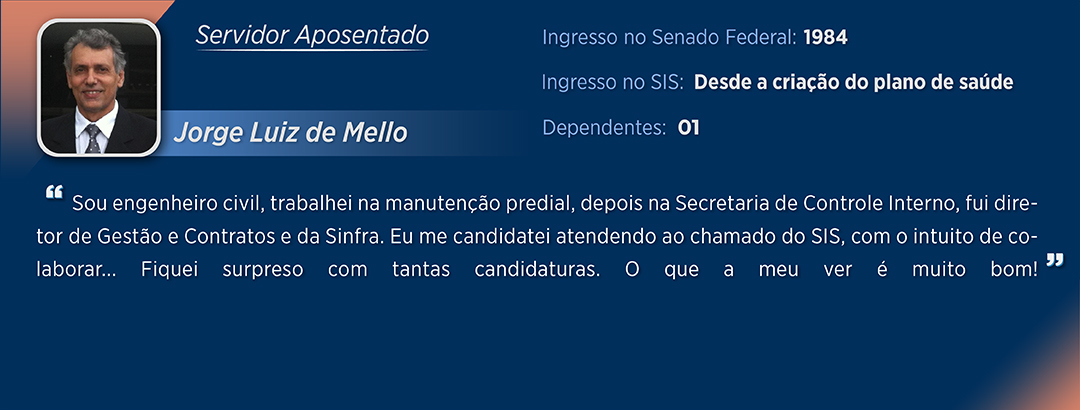Click the opening quotation mark icon
Screen dimensions: 1080x410
(55, 192)
